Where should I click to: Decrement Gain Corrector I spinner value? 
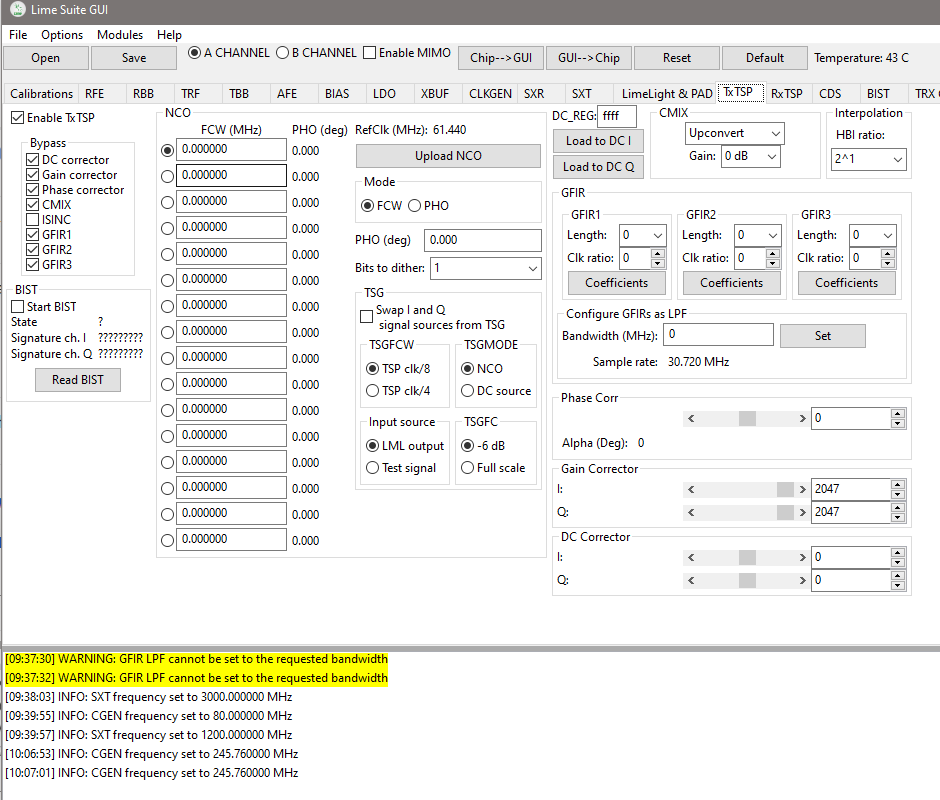(897, 494)
